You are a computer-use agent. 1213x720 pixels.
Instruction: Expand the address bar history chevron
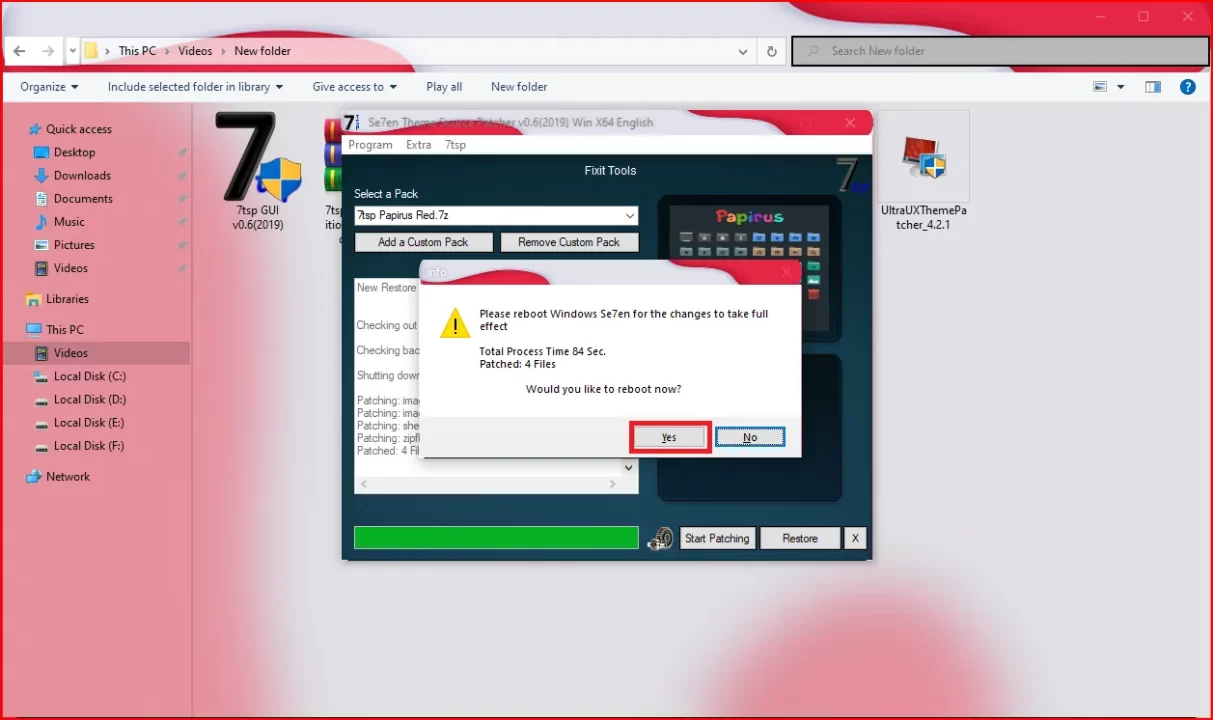[742, 51]
